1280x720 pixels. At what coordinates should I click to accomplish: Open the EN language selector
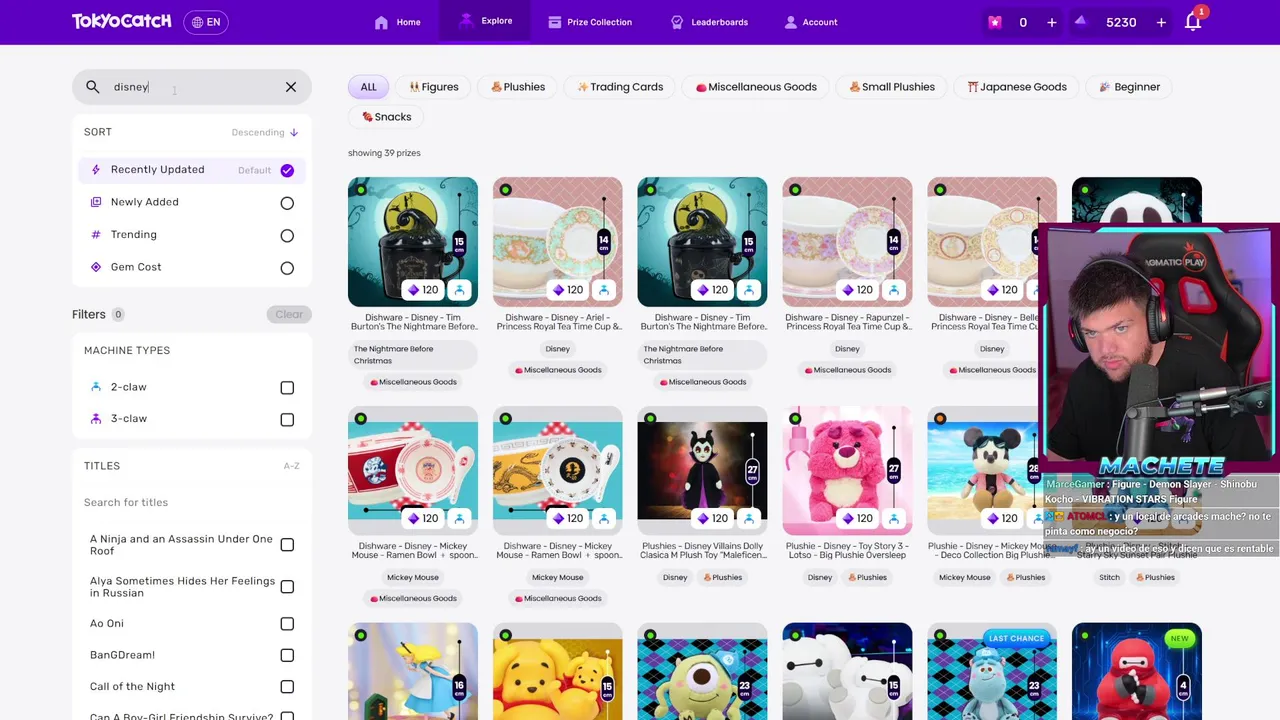pyautogui.click(x=206, y=22)
